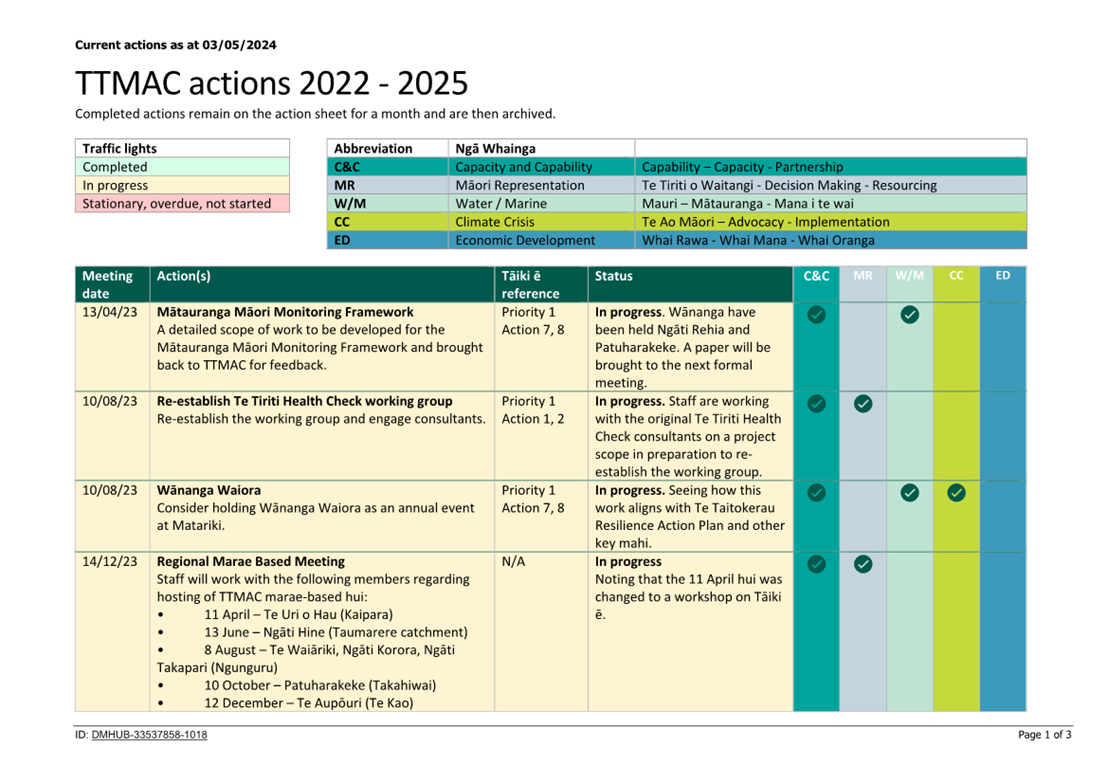Screen dimensions: 1108x783
Task: Click the 'Completed' traffic light legend cell
Action: [182, 167]
